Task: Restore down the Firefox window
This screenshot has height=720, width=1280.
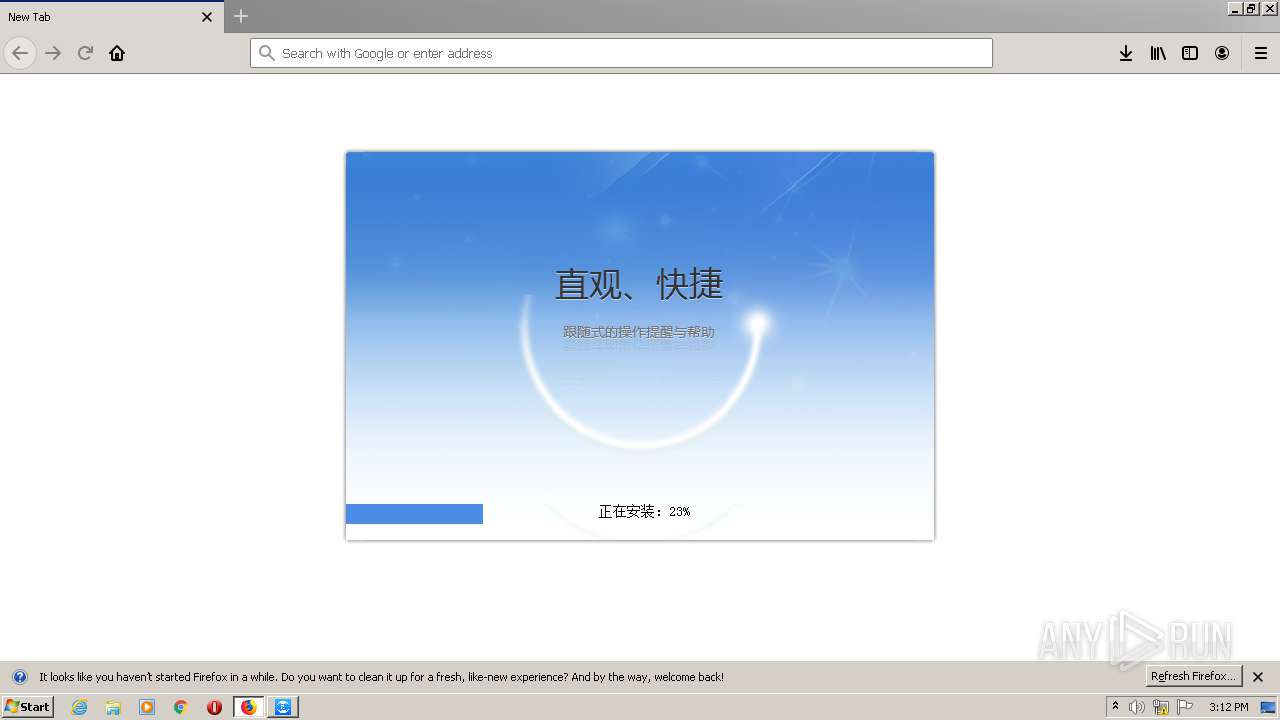Action: (1251, 8)
